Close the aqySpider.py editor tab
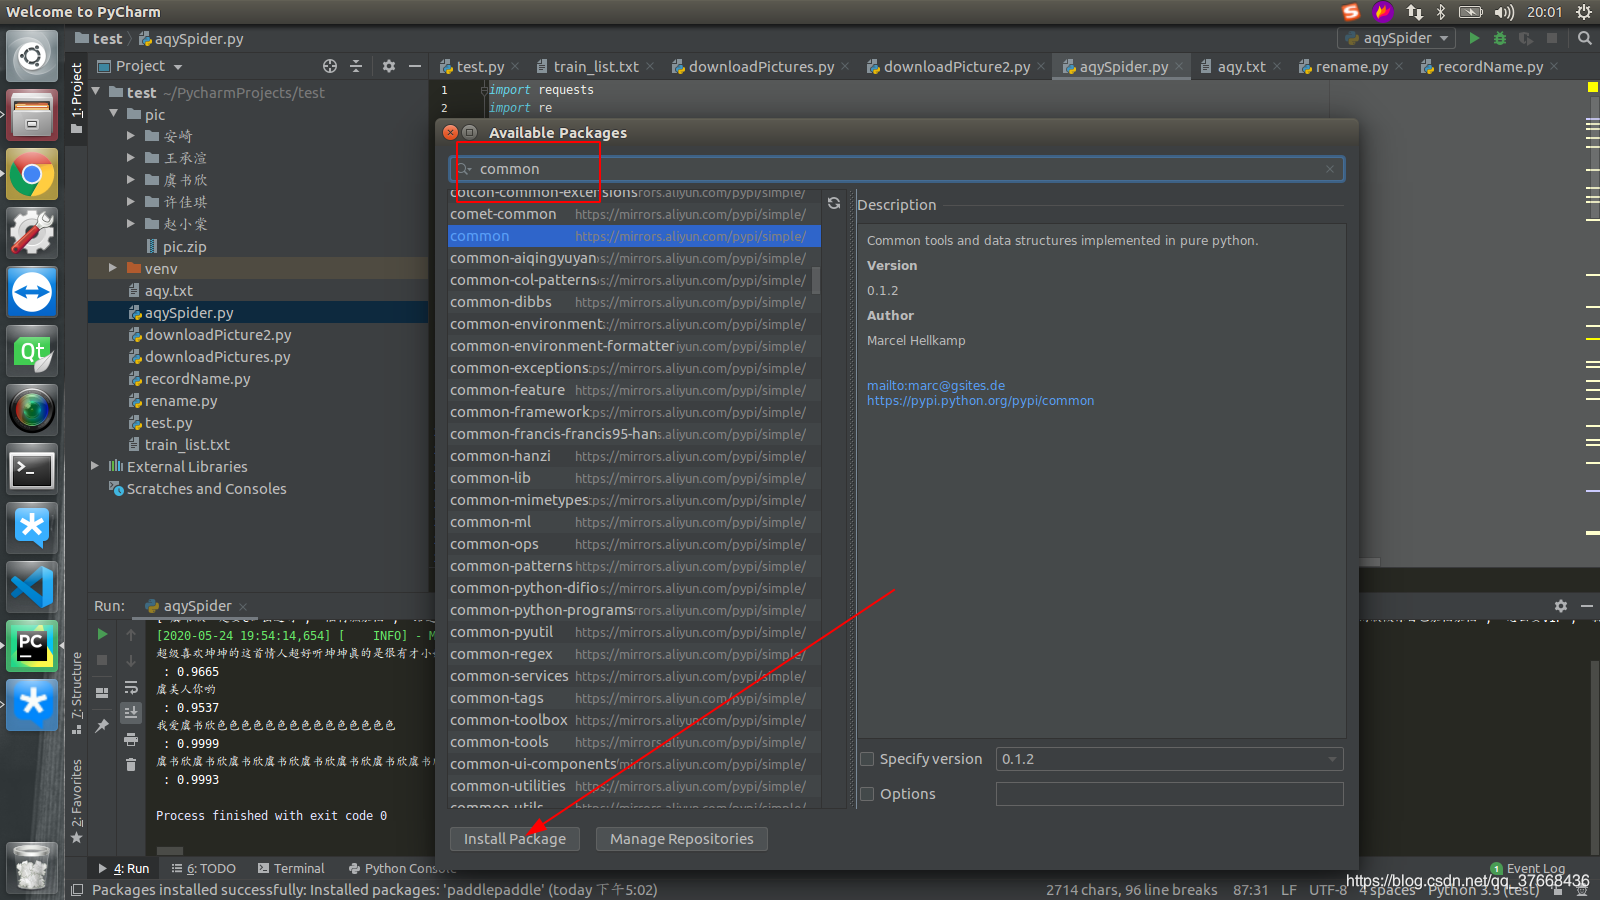The image size is (1600, 900). coord(1179,67)
